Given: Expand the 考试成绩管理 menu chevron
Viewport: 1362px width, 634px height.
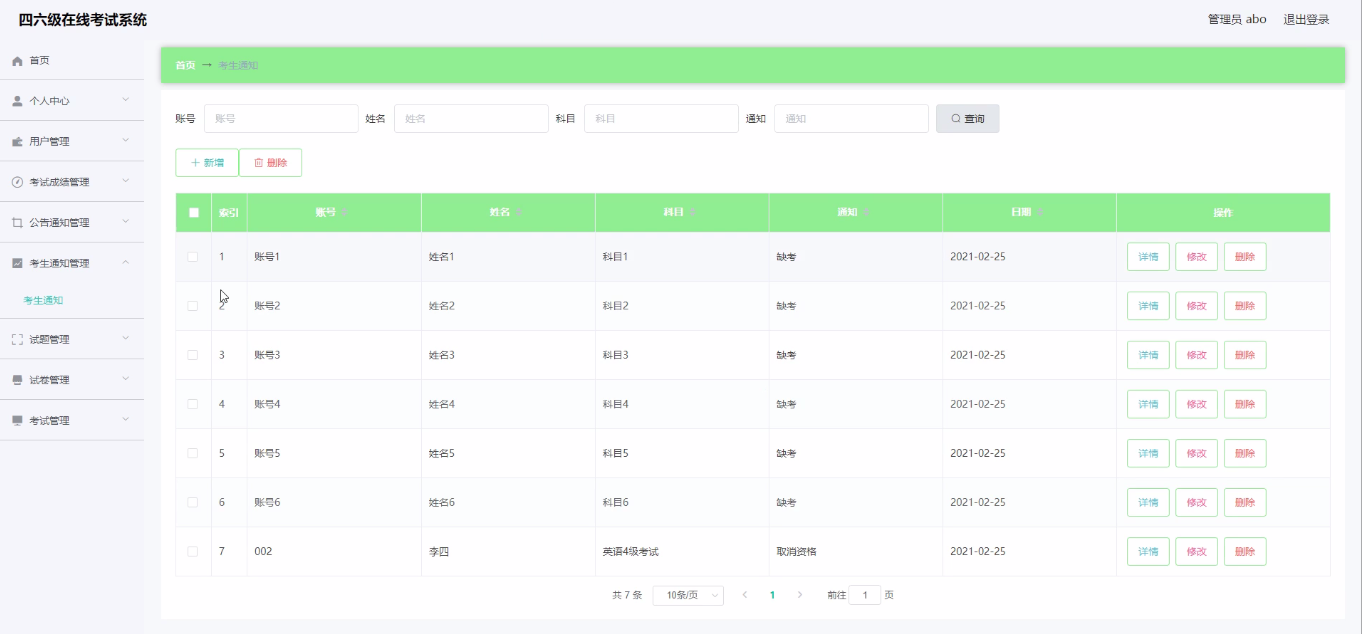Looking at the screenshot, I should (126, 181).
